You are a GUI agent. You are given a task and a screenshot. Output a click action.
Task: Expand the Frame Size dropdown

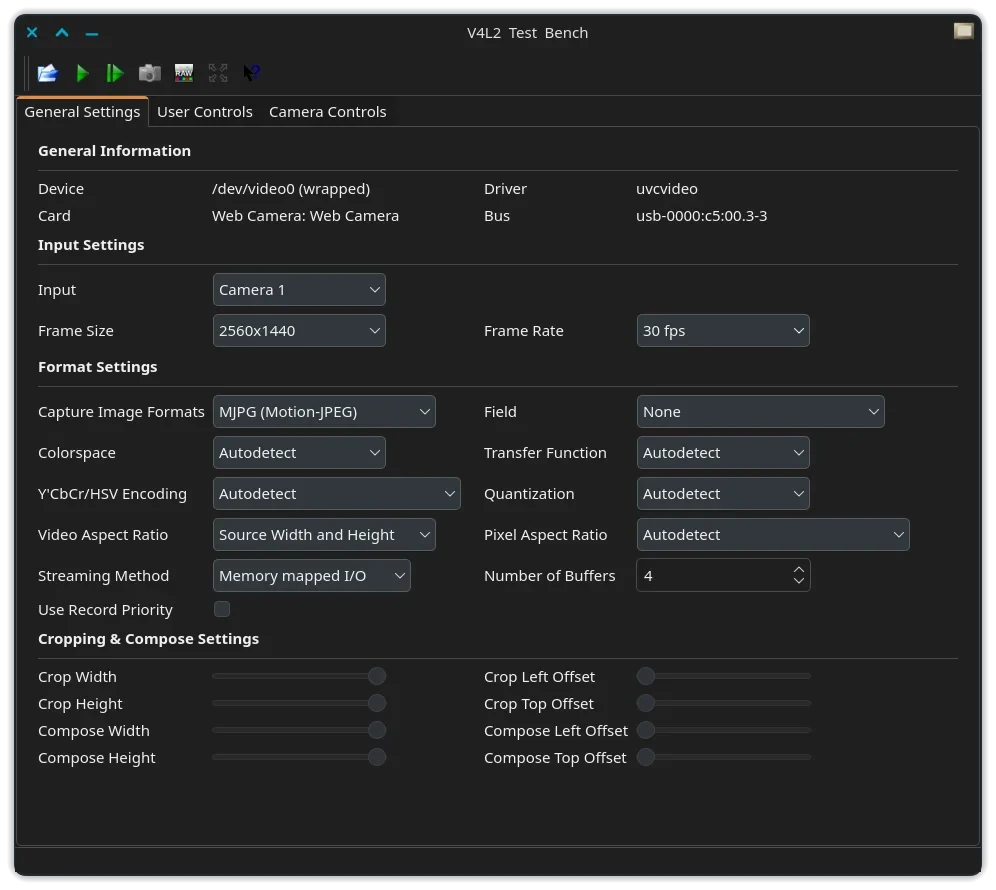[x=299, y=330]
